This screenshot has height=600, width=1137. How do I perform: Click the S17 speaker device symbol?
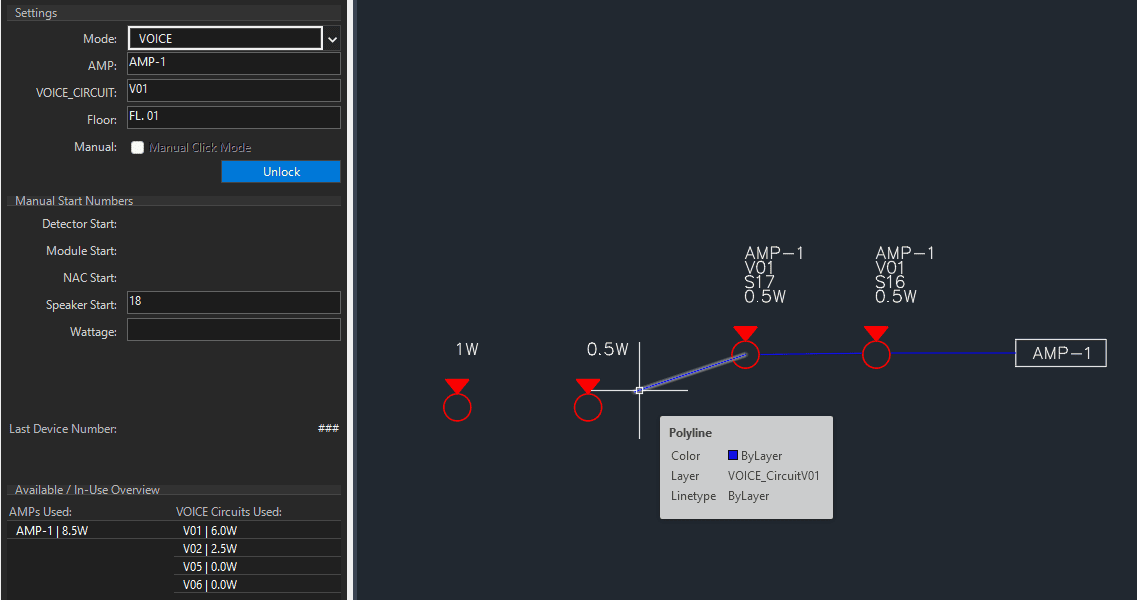click(745, 353)
